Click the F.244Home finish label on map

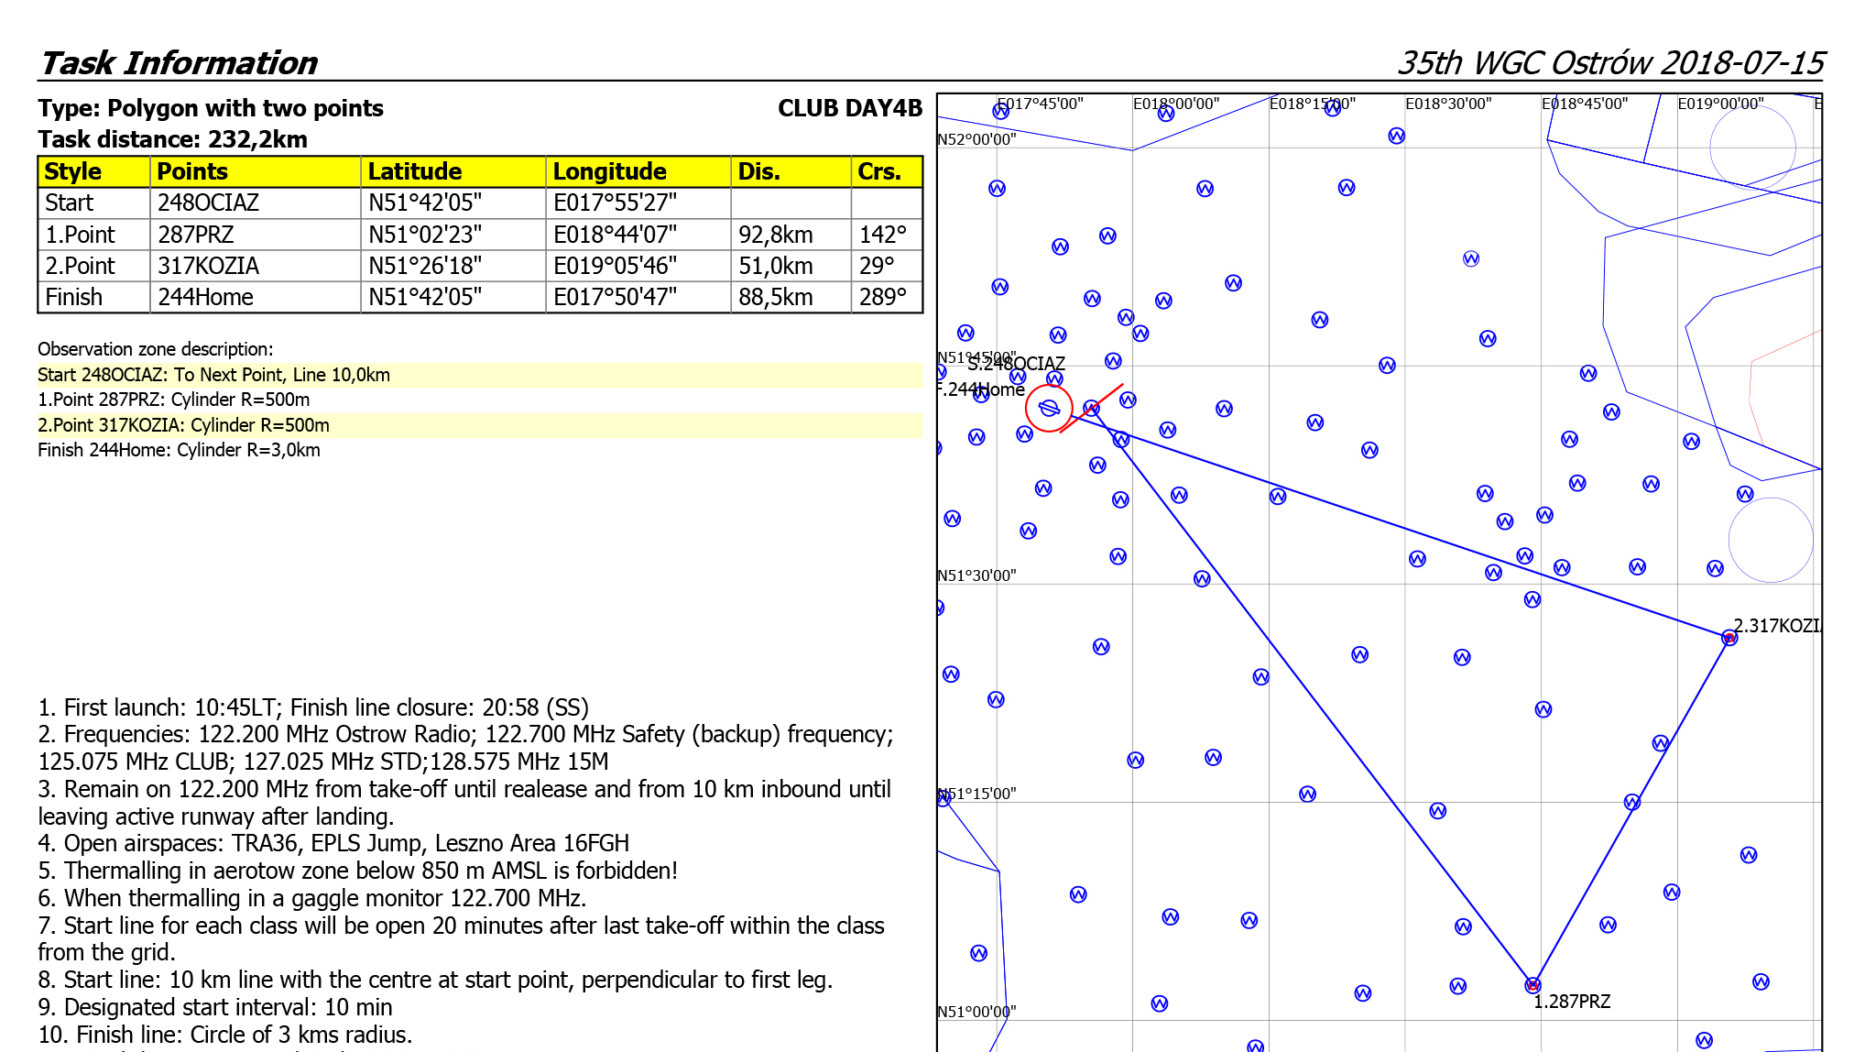coord(981,389)
